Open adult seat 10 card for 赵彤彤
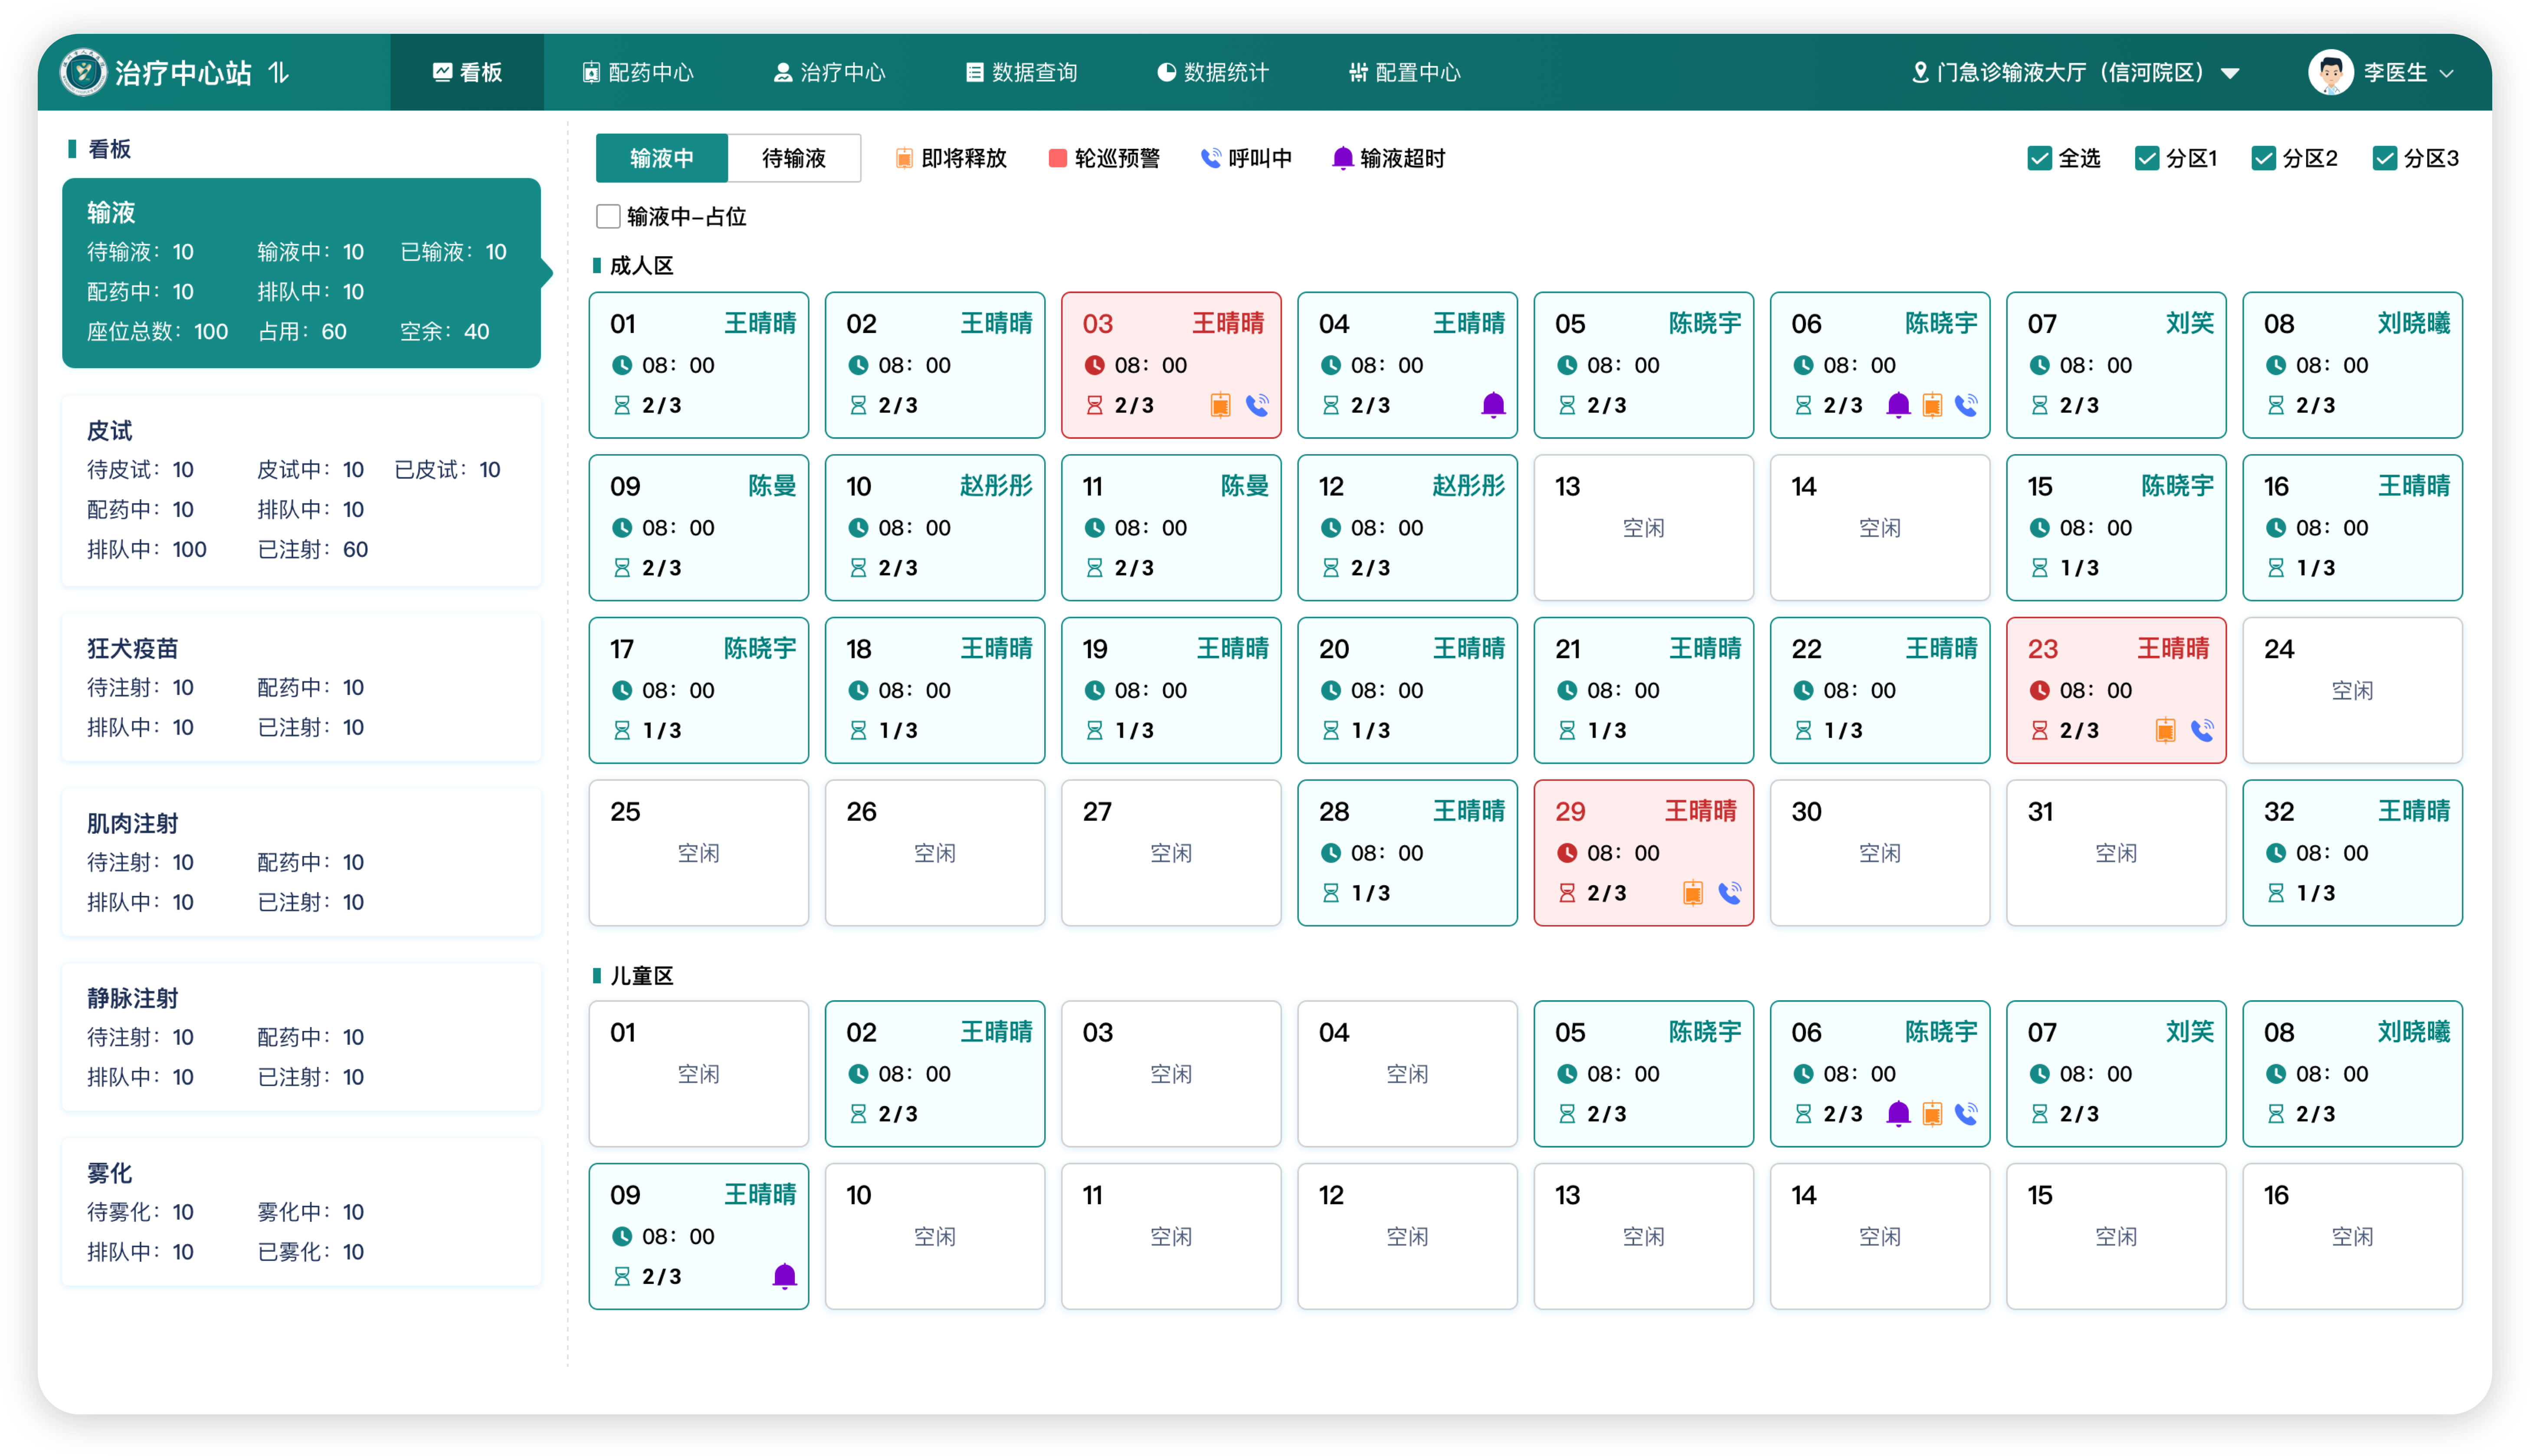2530x1456 pixels. 934,528
